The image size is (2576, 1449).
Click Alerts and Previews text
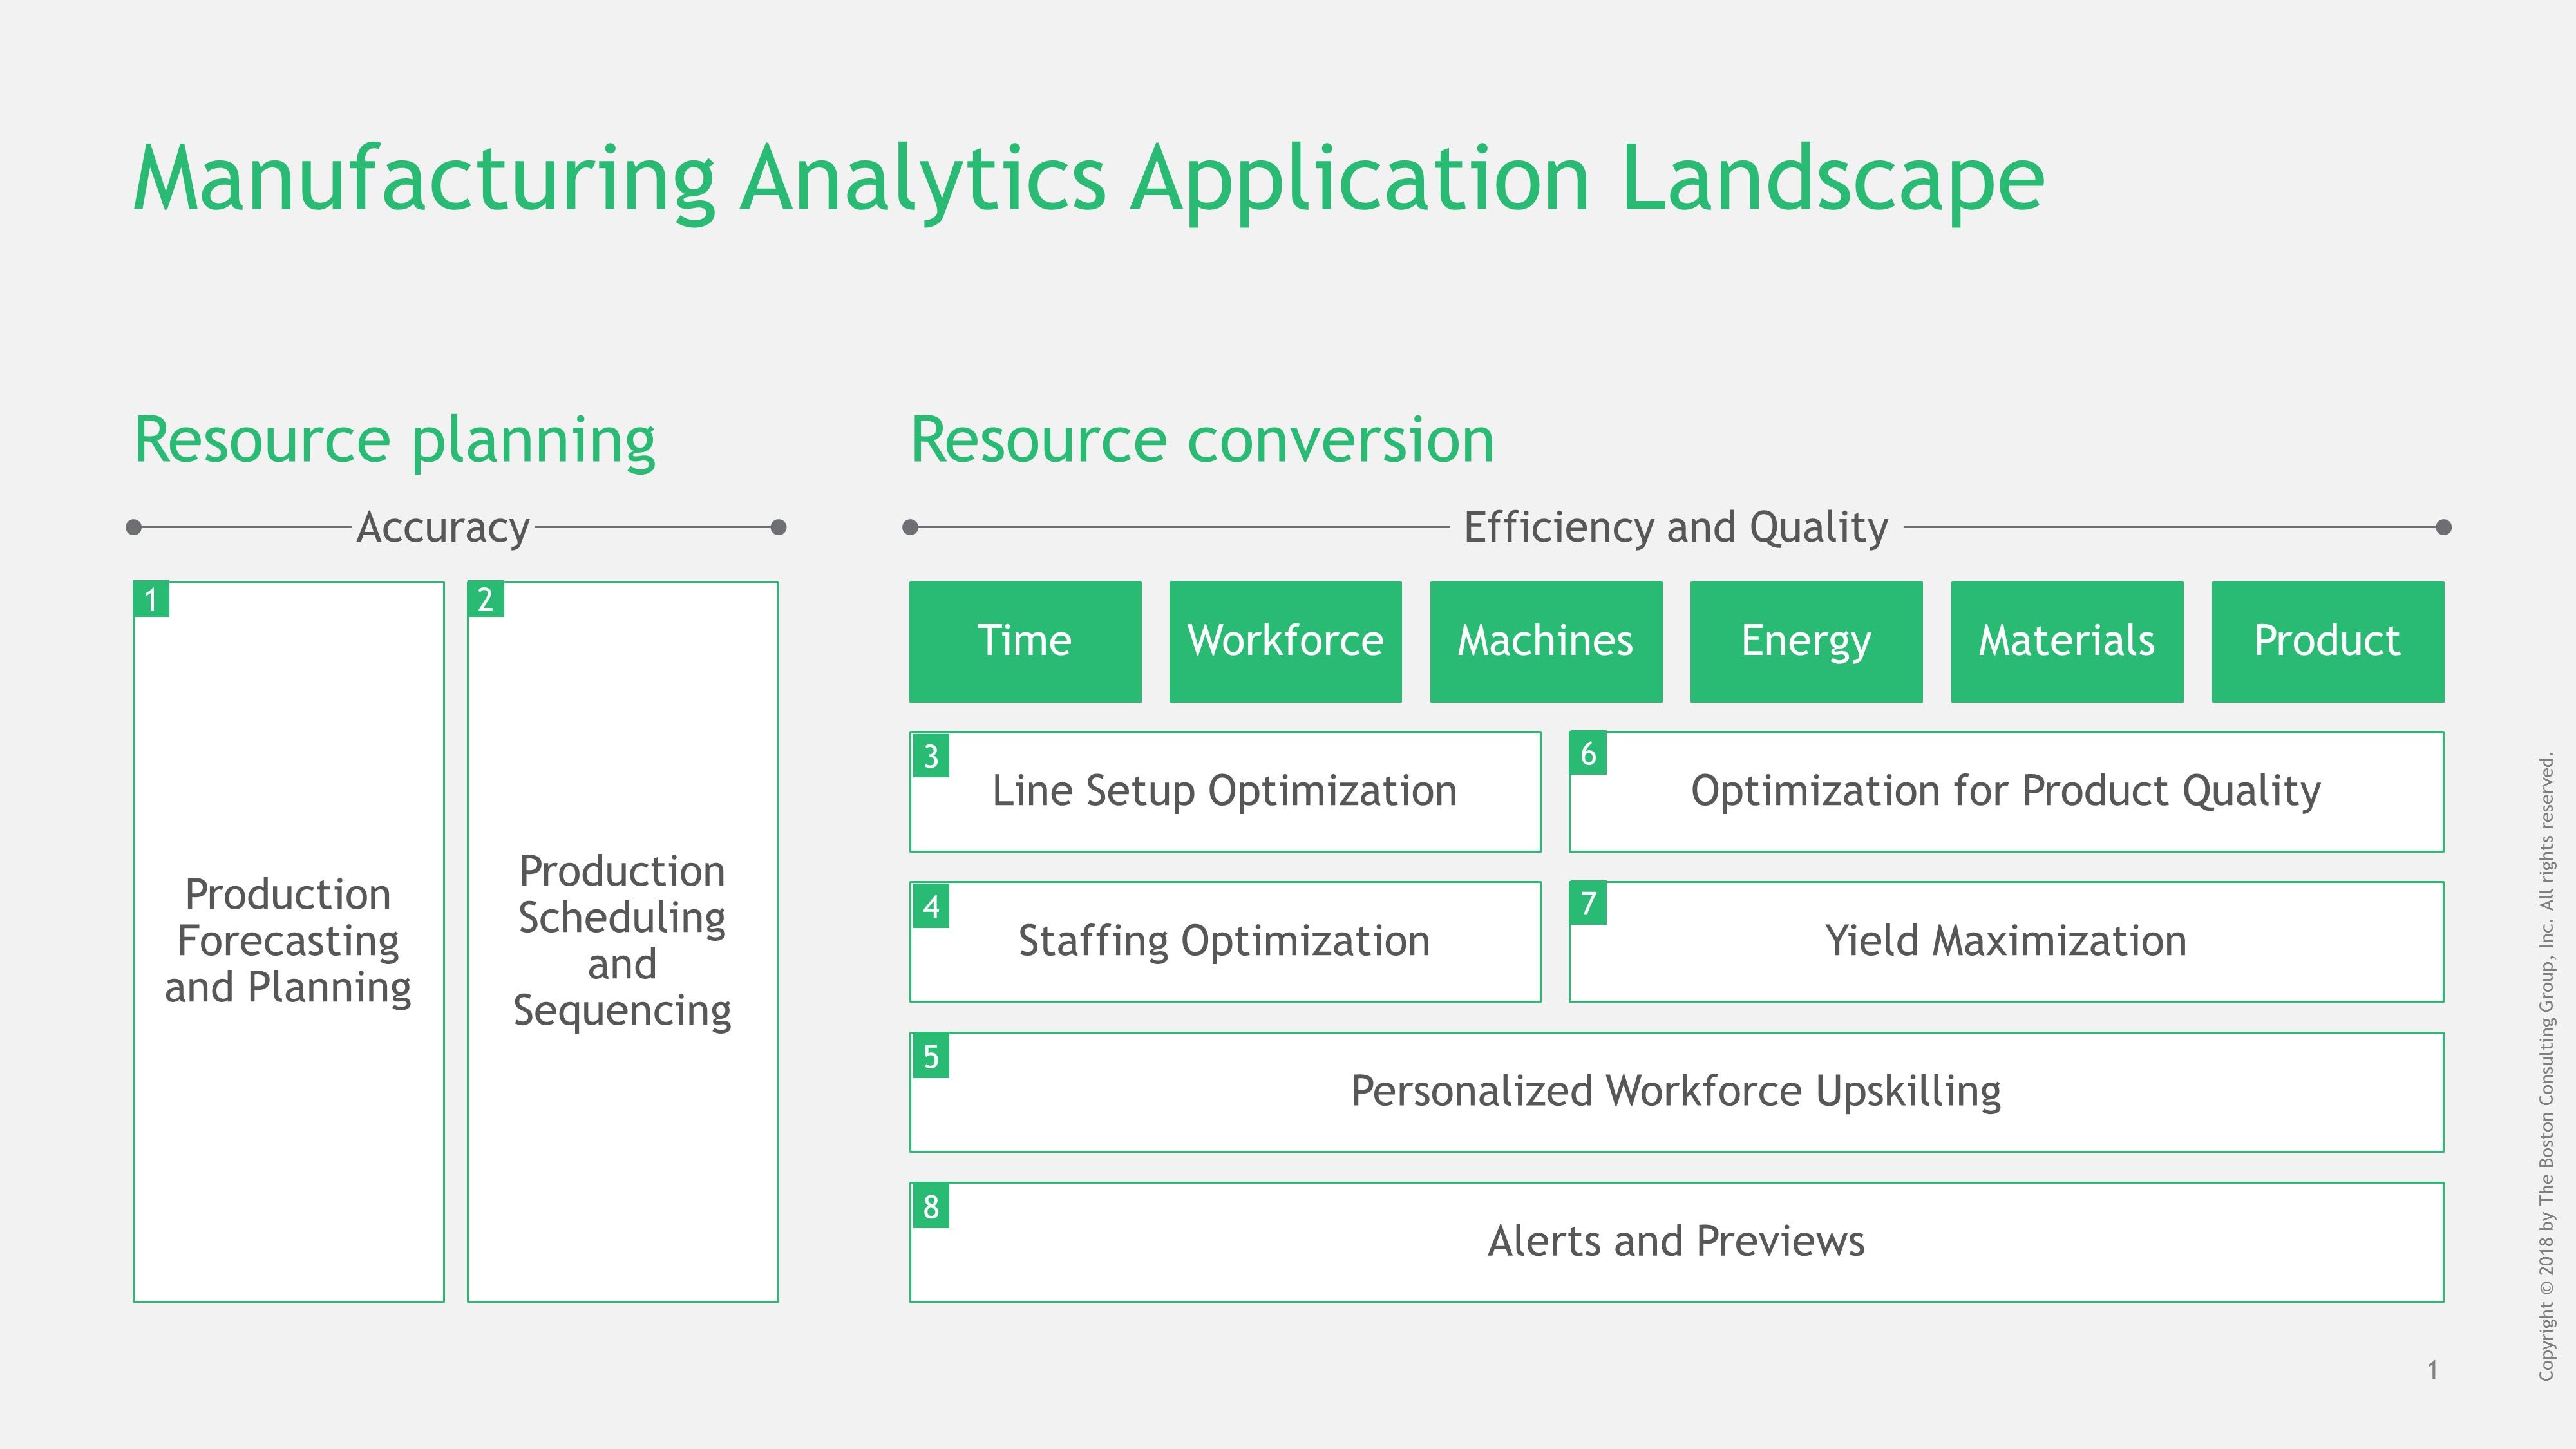tap(1676, 1241)
